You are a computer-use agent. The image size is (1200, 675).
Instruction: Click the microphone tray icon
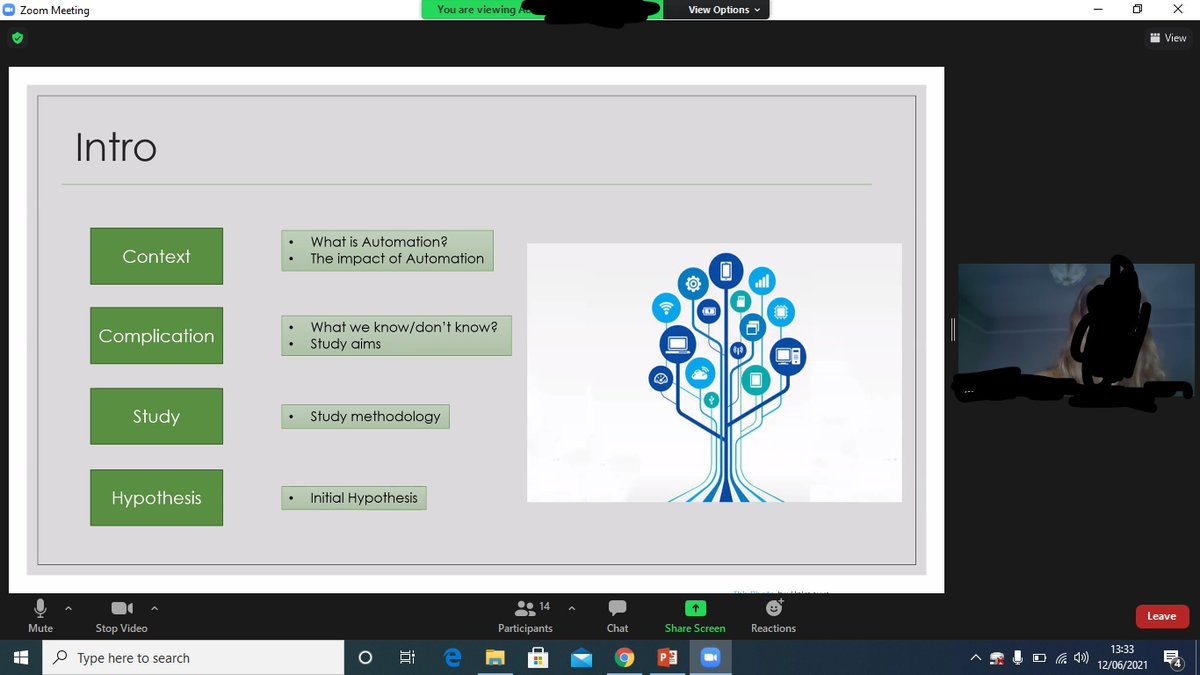[1018, 658]
